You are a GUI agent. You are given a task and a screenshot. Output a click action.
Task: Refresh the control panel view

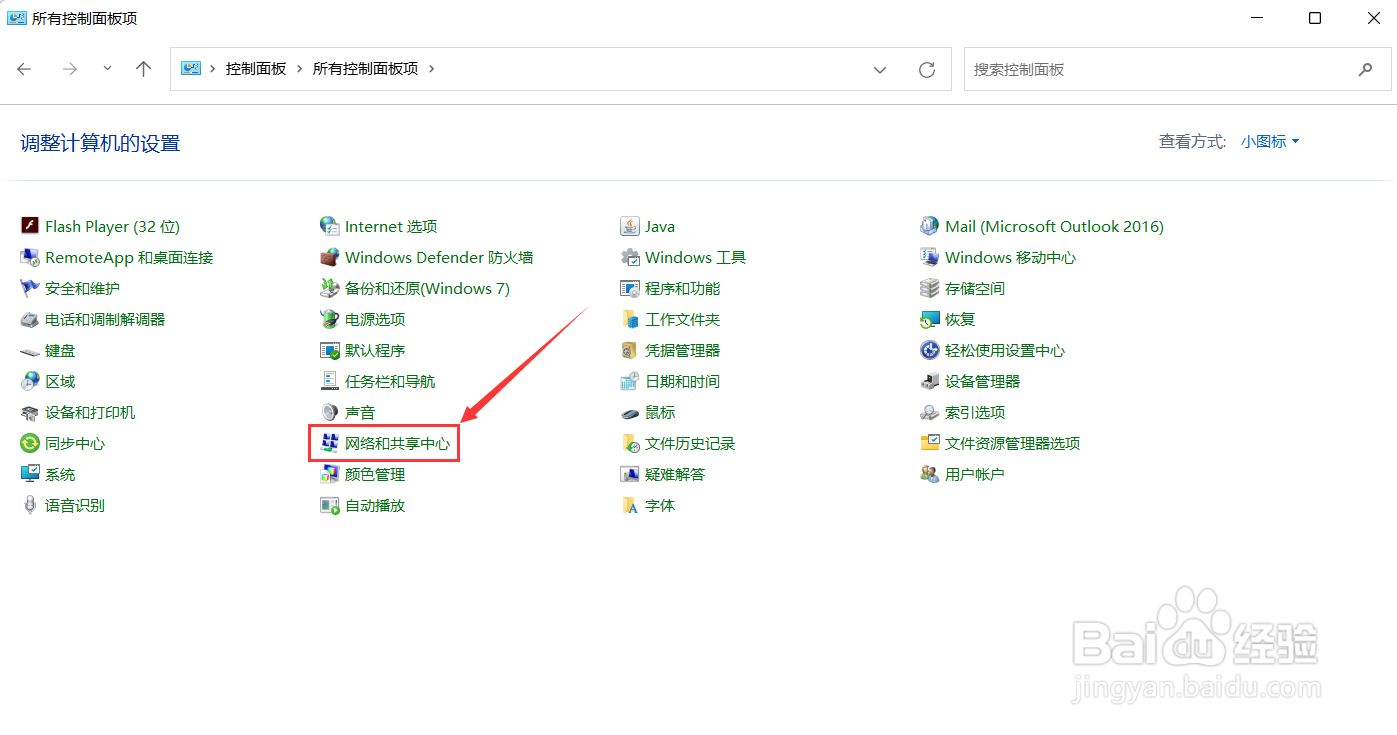927,70
